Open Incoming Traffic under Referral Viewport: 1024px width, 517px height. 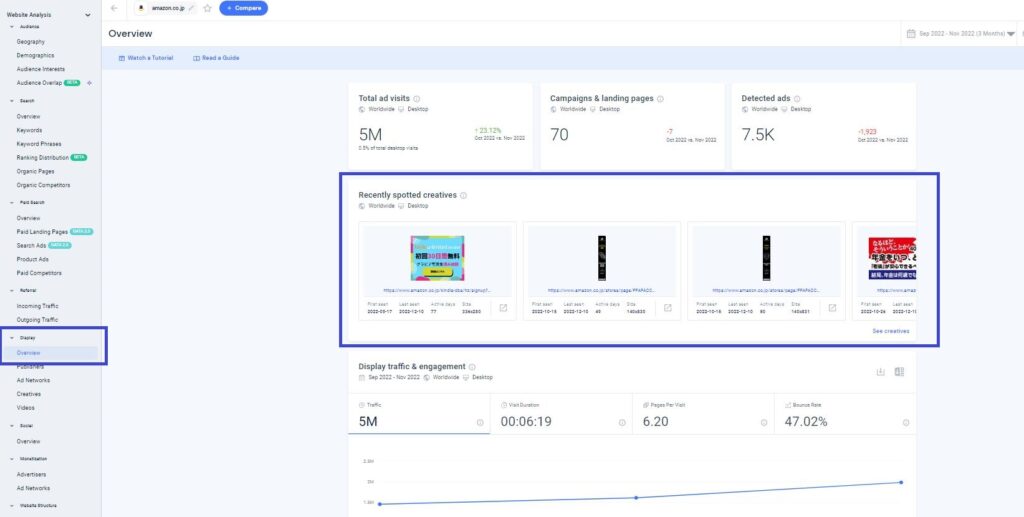pos(37,306)
